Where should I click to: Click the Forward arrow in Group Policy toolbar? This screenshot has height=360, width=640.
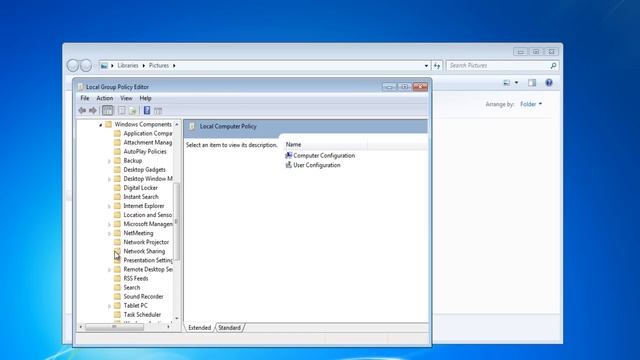click(x=93, y=110)
